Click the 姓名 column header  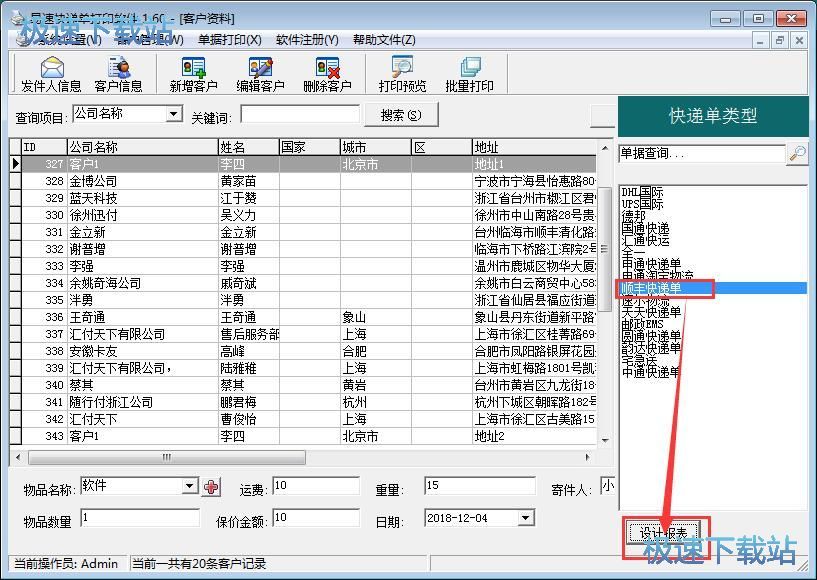click(249, 147)
